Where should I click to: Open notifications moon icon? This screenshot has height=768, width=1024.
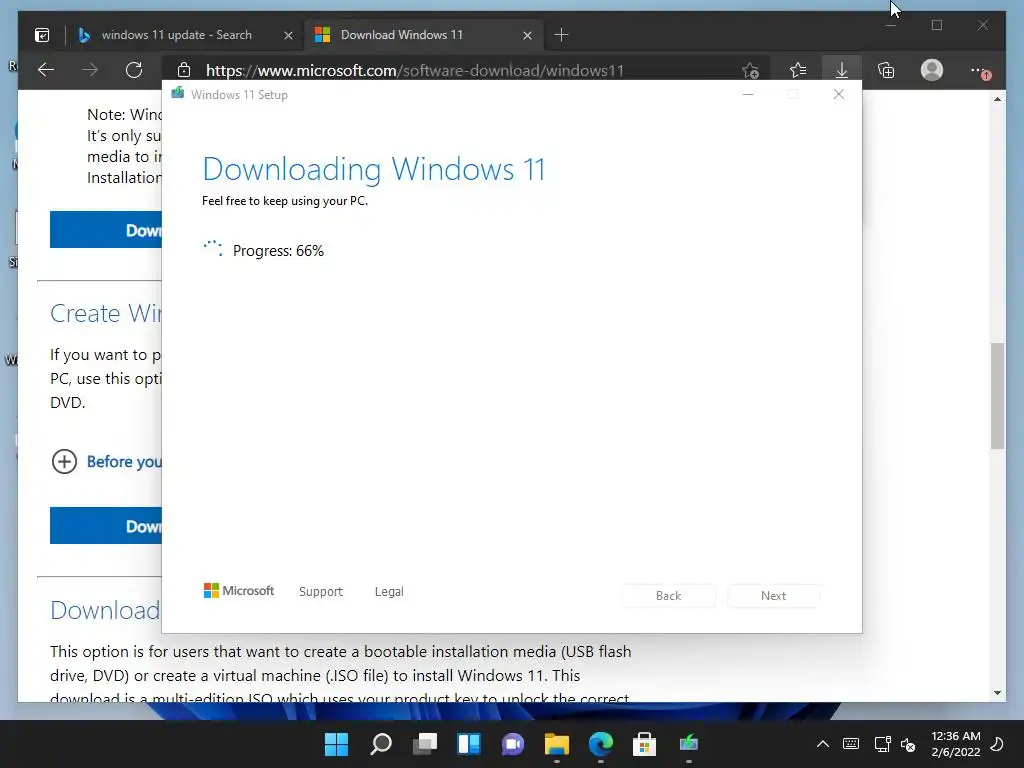(x=997, y=744)
